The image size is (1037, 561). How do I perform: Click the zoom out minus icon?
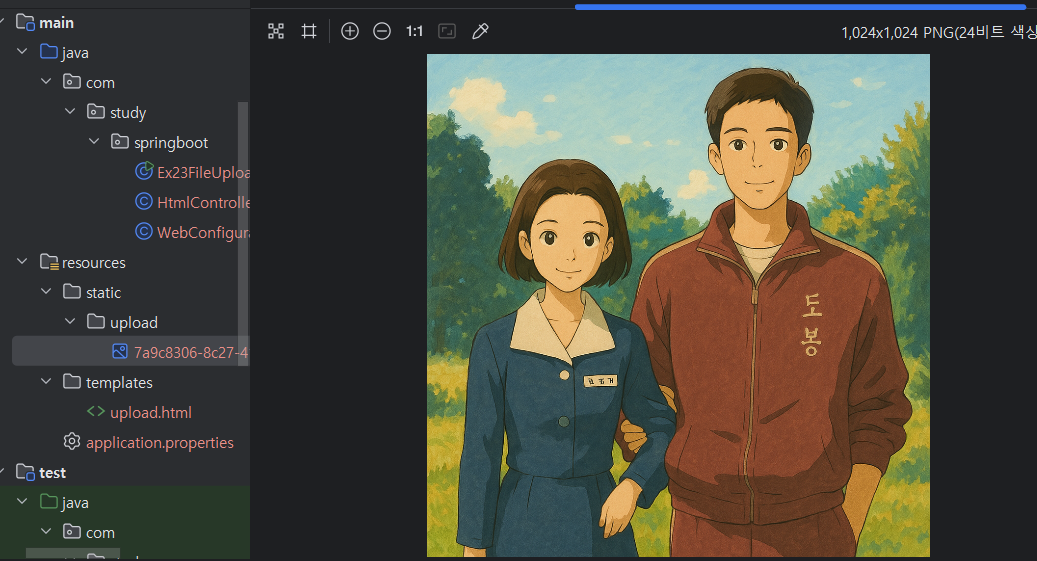[382, 31]
